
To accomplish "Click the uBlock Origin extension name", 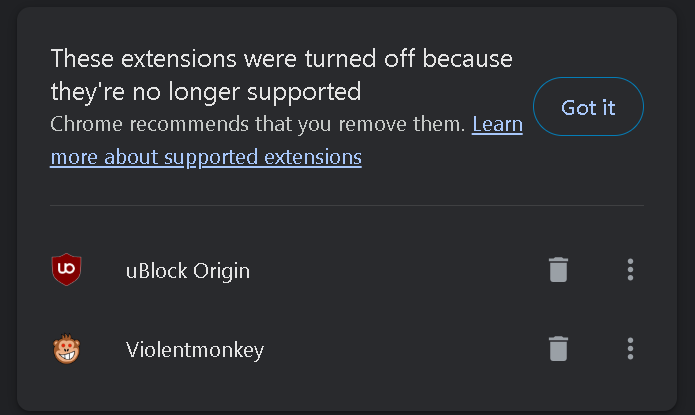I will click(x=188, y=269).
